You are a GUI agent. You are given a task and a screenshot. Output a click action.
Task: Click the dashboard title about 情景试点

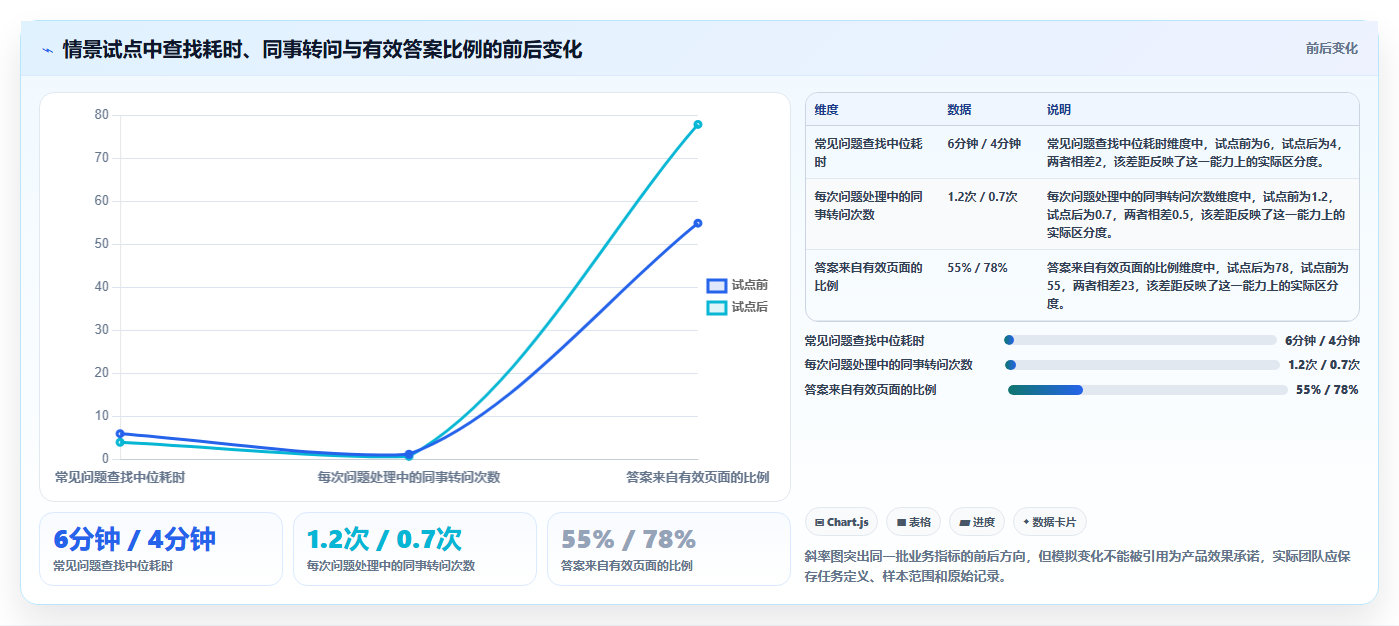322,49
